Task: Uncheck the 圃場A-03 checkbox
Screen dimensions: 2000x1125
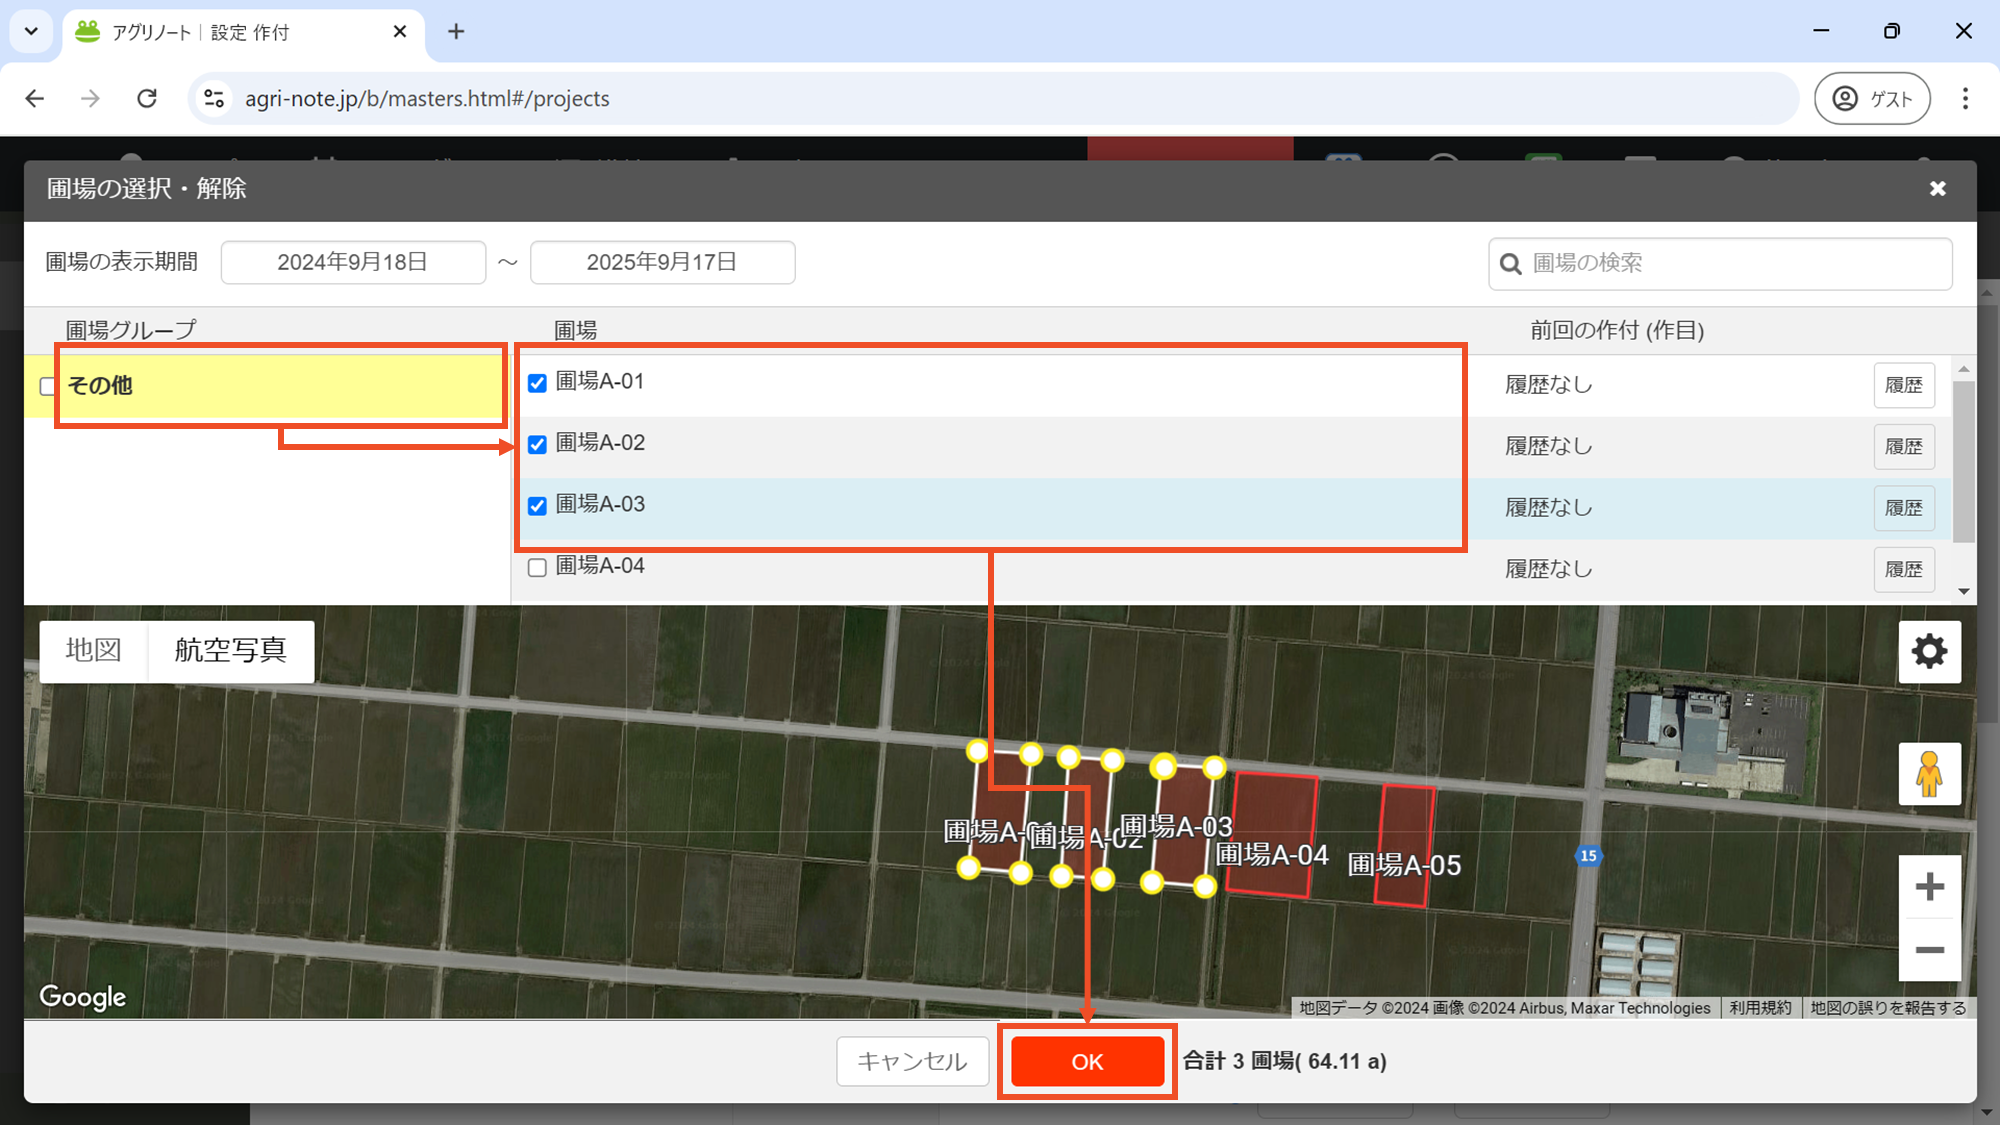Action: click(537, 506)
